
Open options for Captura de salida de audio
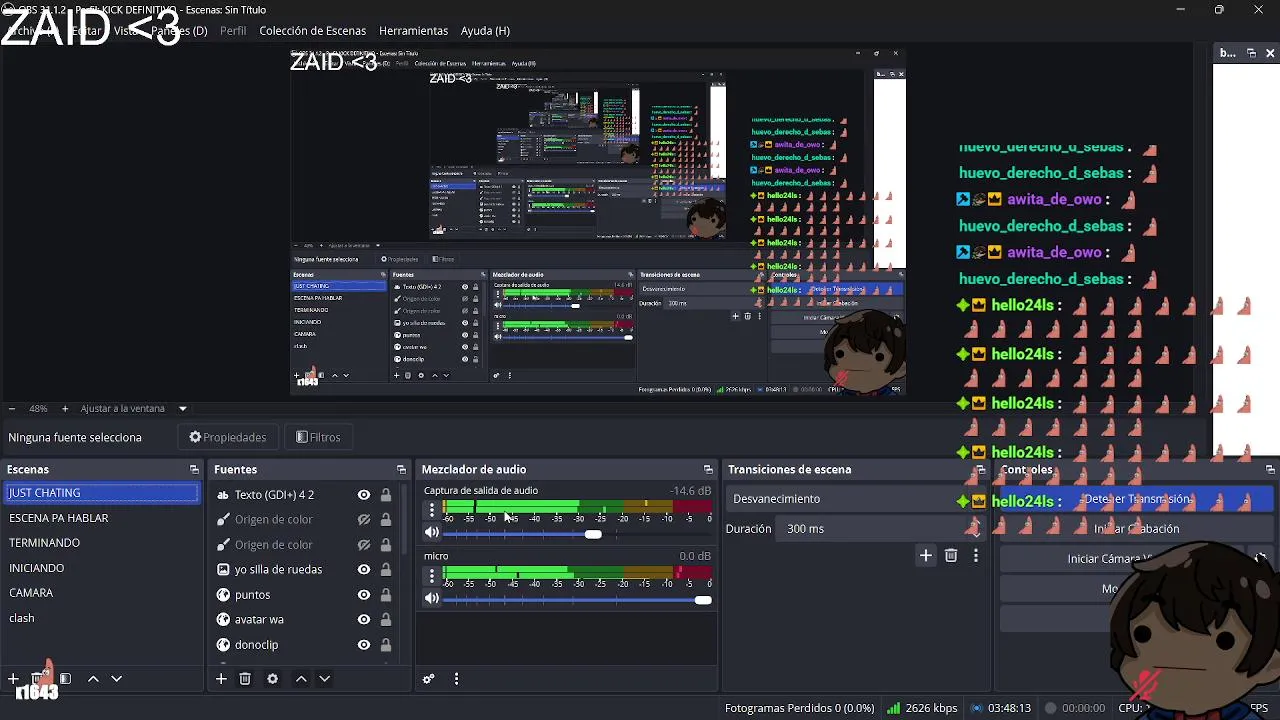(x=432, y=510)
